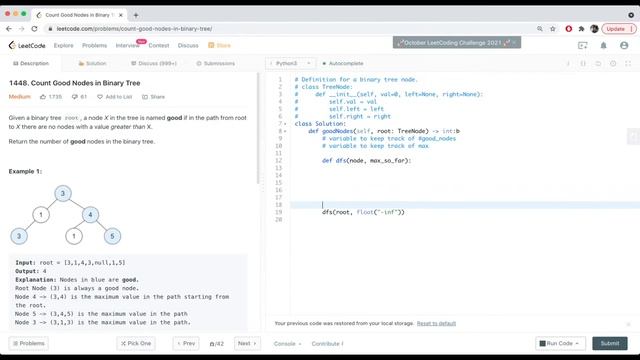
Task: Click the editor info icon
Action: [x=568, y=64]
